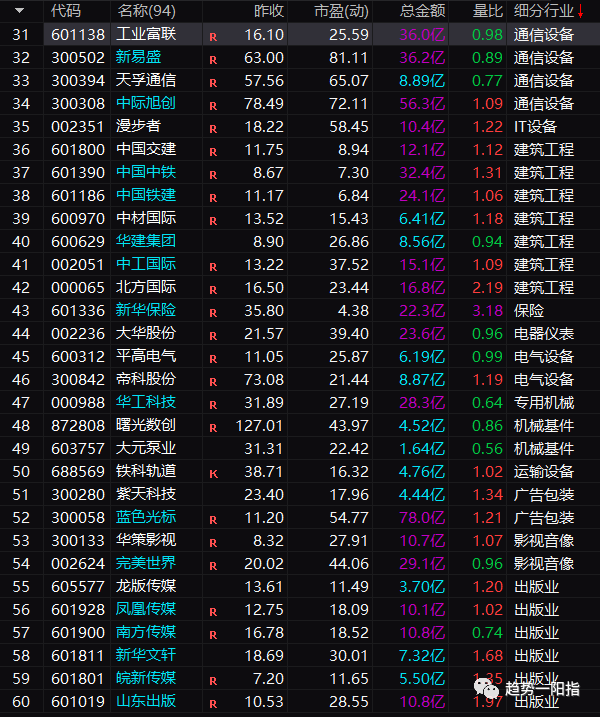Image resolution: width=600 pixels, height=717 pixels.
Task: Click the R icon next to 曙光数创
Action: (x=213, y=428)
